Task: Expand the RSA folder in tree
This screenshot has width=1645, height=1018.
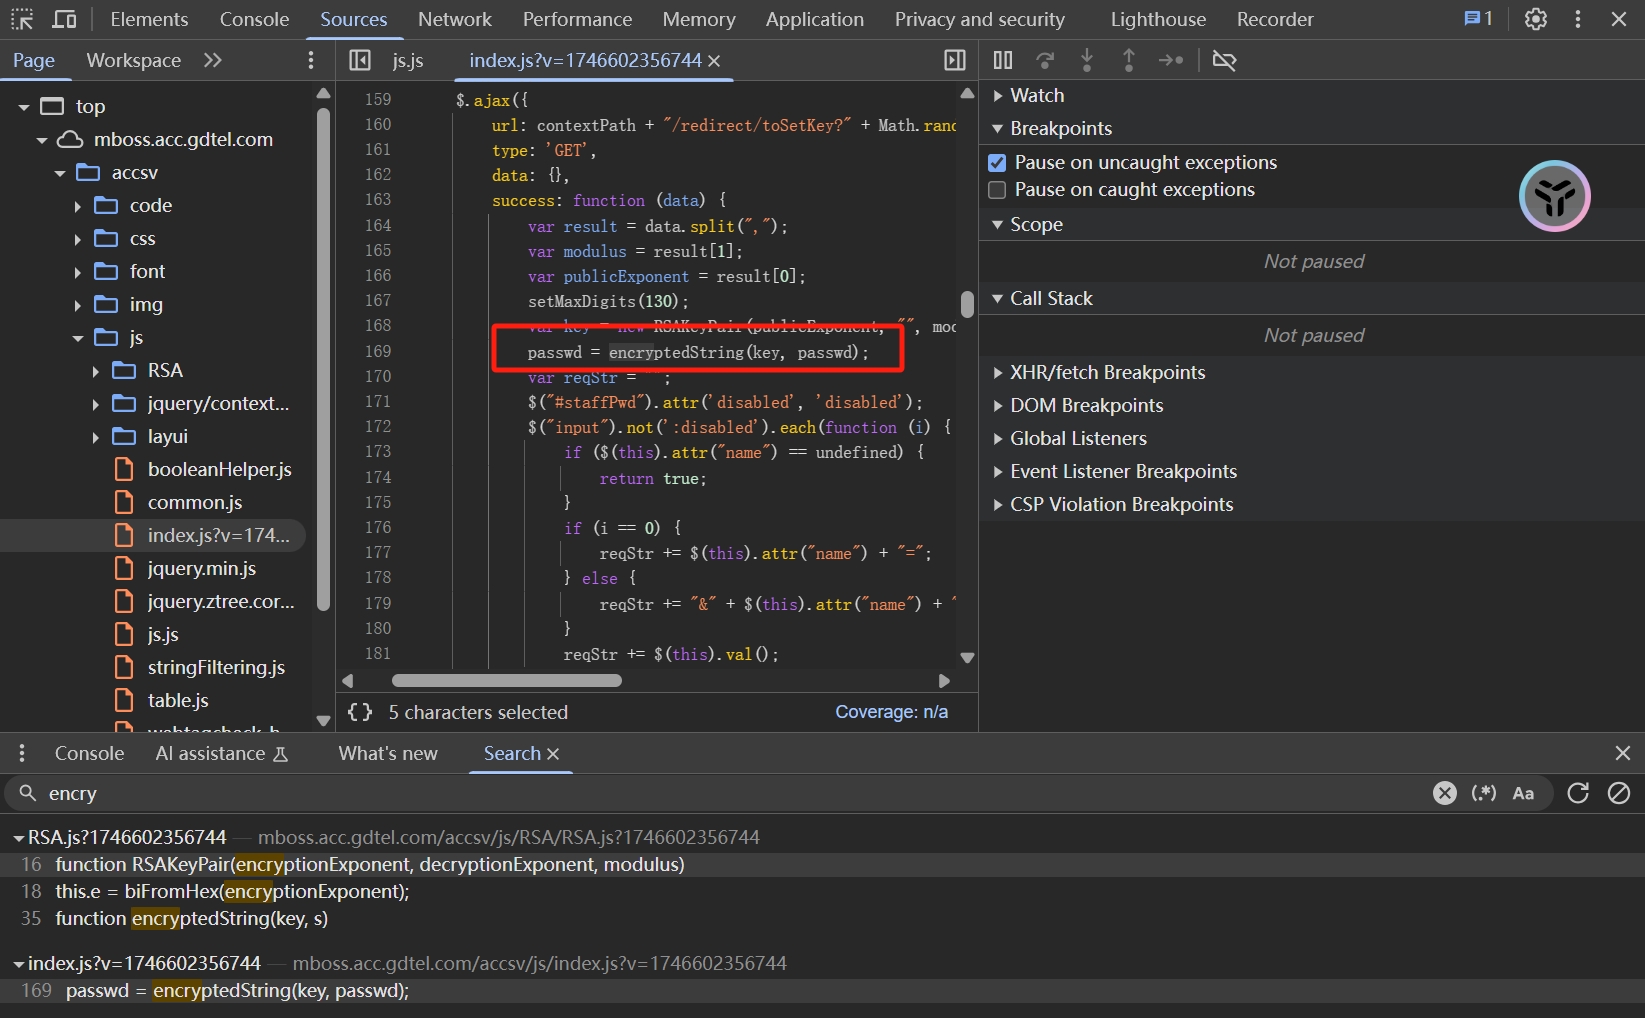Action: pos(96,371)
